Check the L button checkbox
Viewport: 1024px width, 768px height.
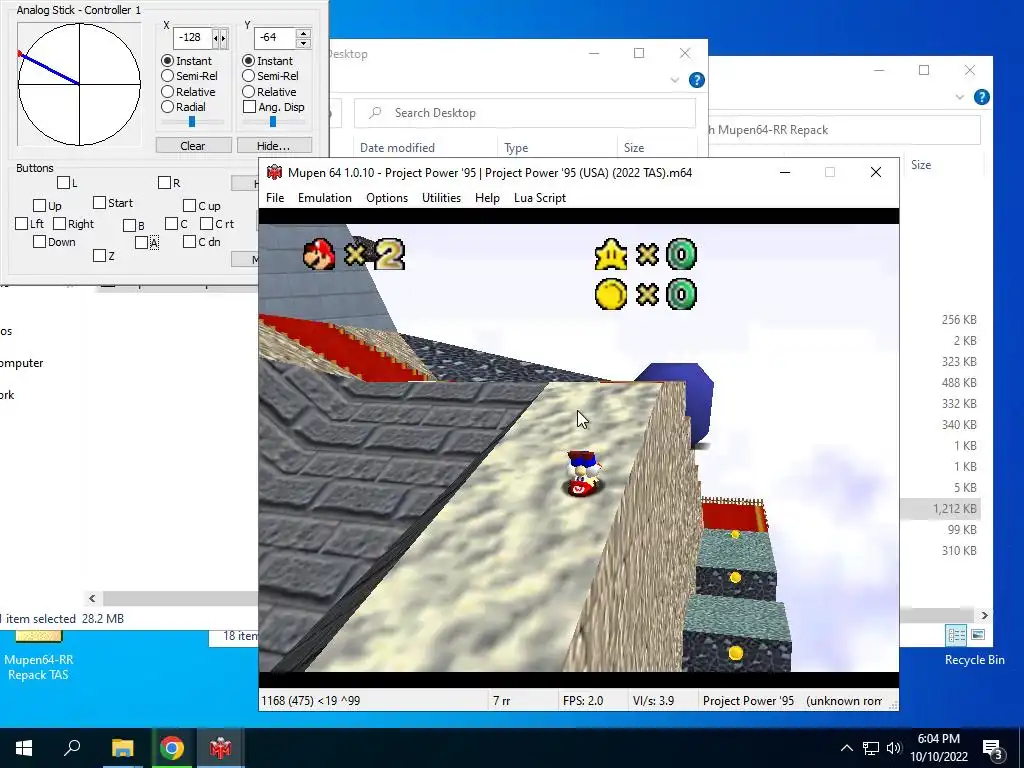click(63, 183)
